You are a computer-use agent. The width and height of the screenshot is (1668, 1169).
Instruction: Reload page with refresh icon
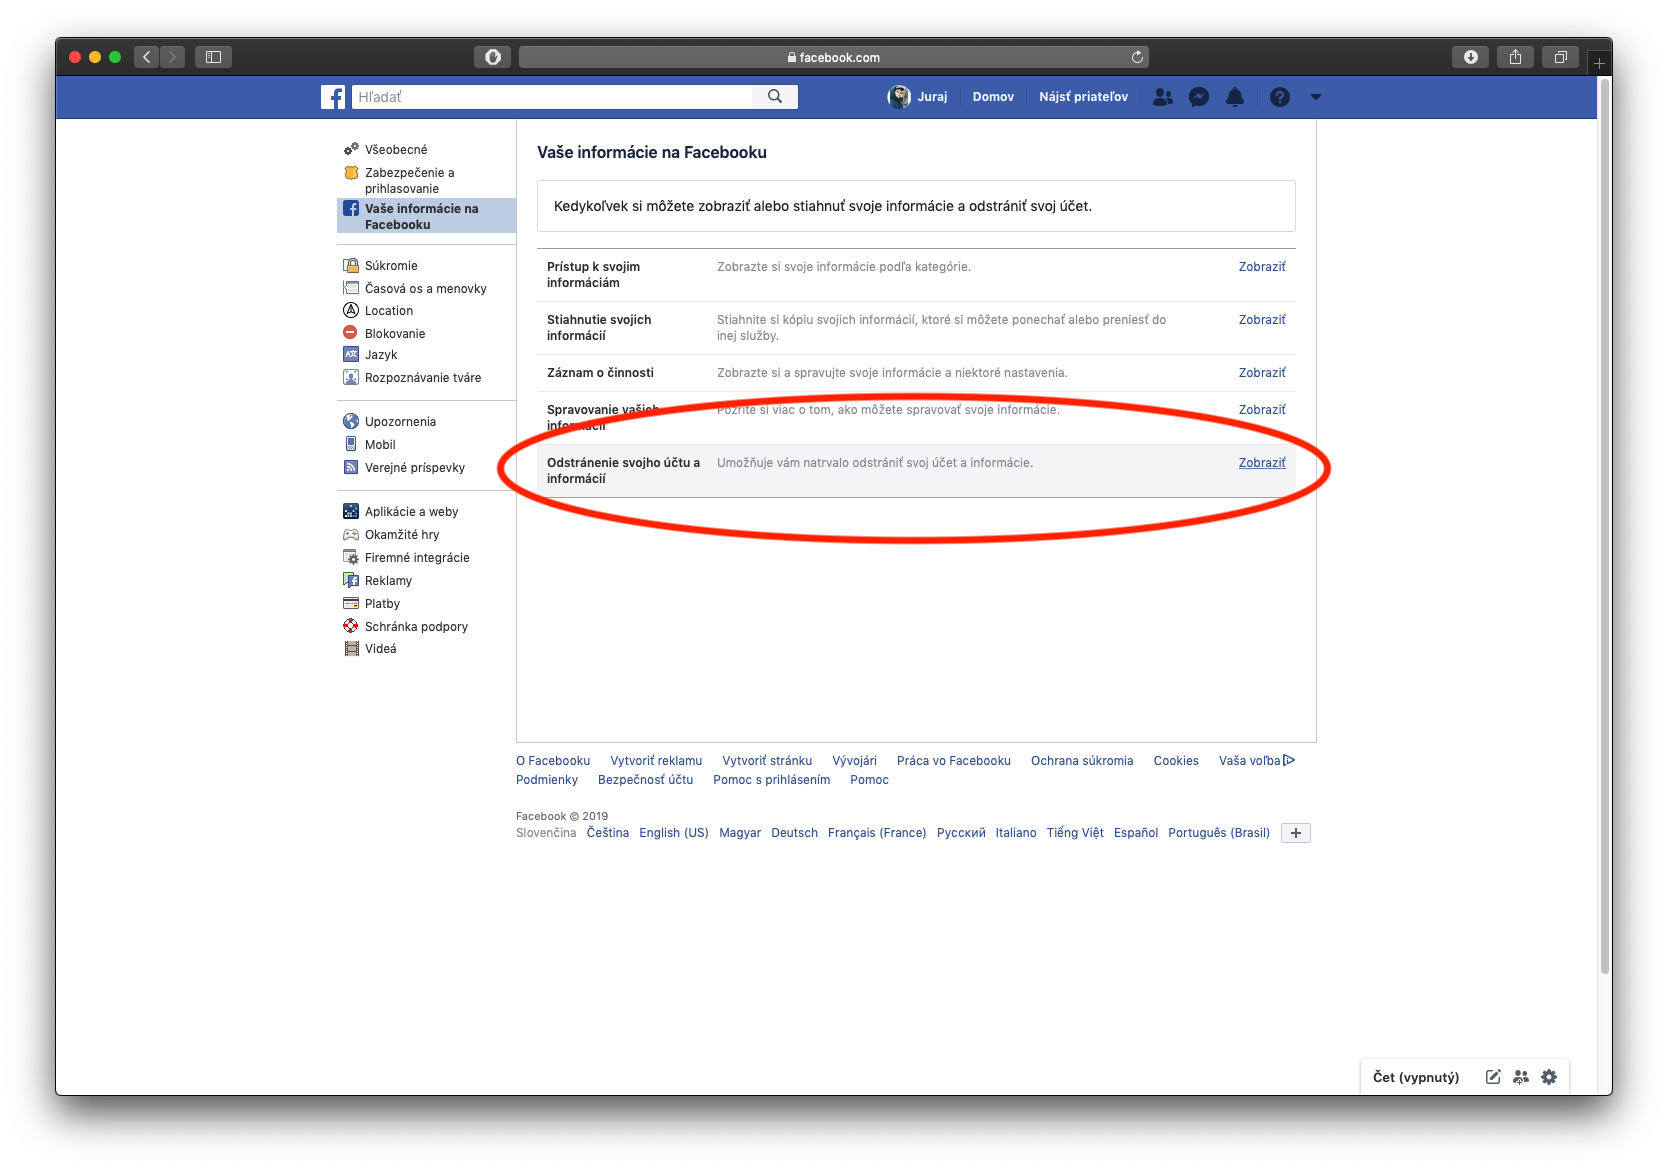click(x=1137, y=57)
